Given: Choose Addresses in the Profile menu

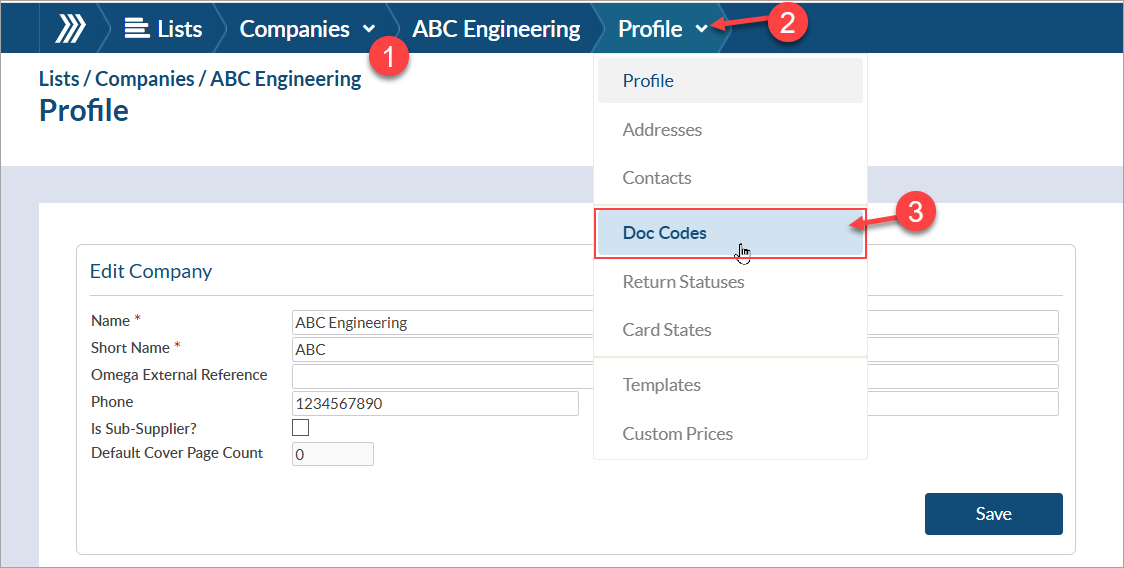Looking at the screenshot, I should (662, 130).
